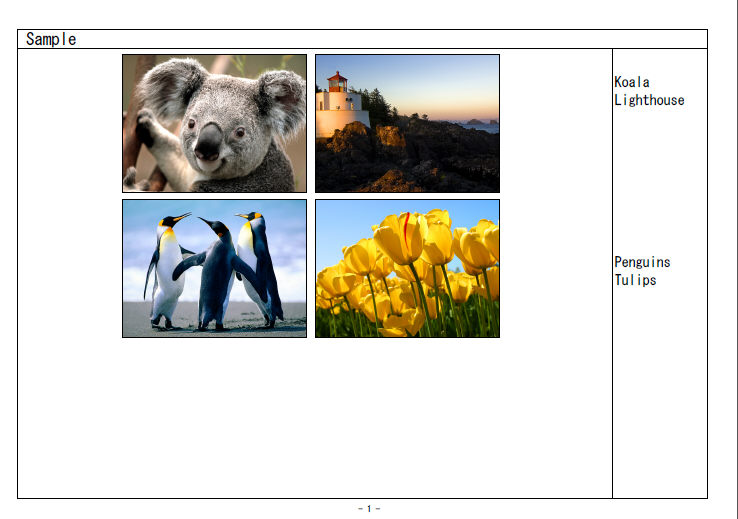
Task: Click the page number "- 1 -" footer
Action: click(x=369, y=509)
